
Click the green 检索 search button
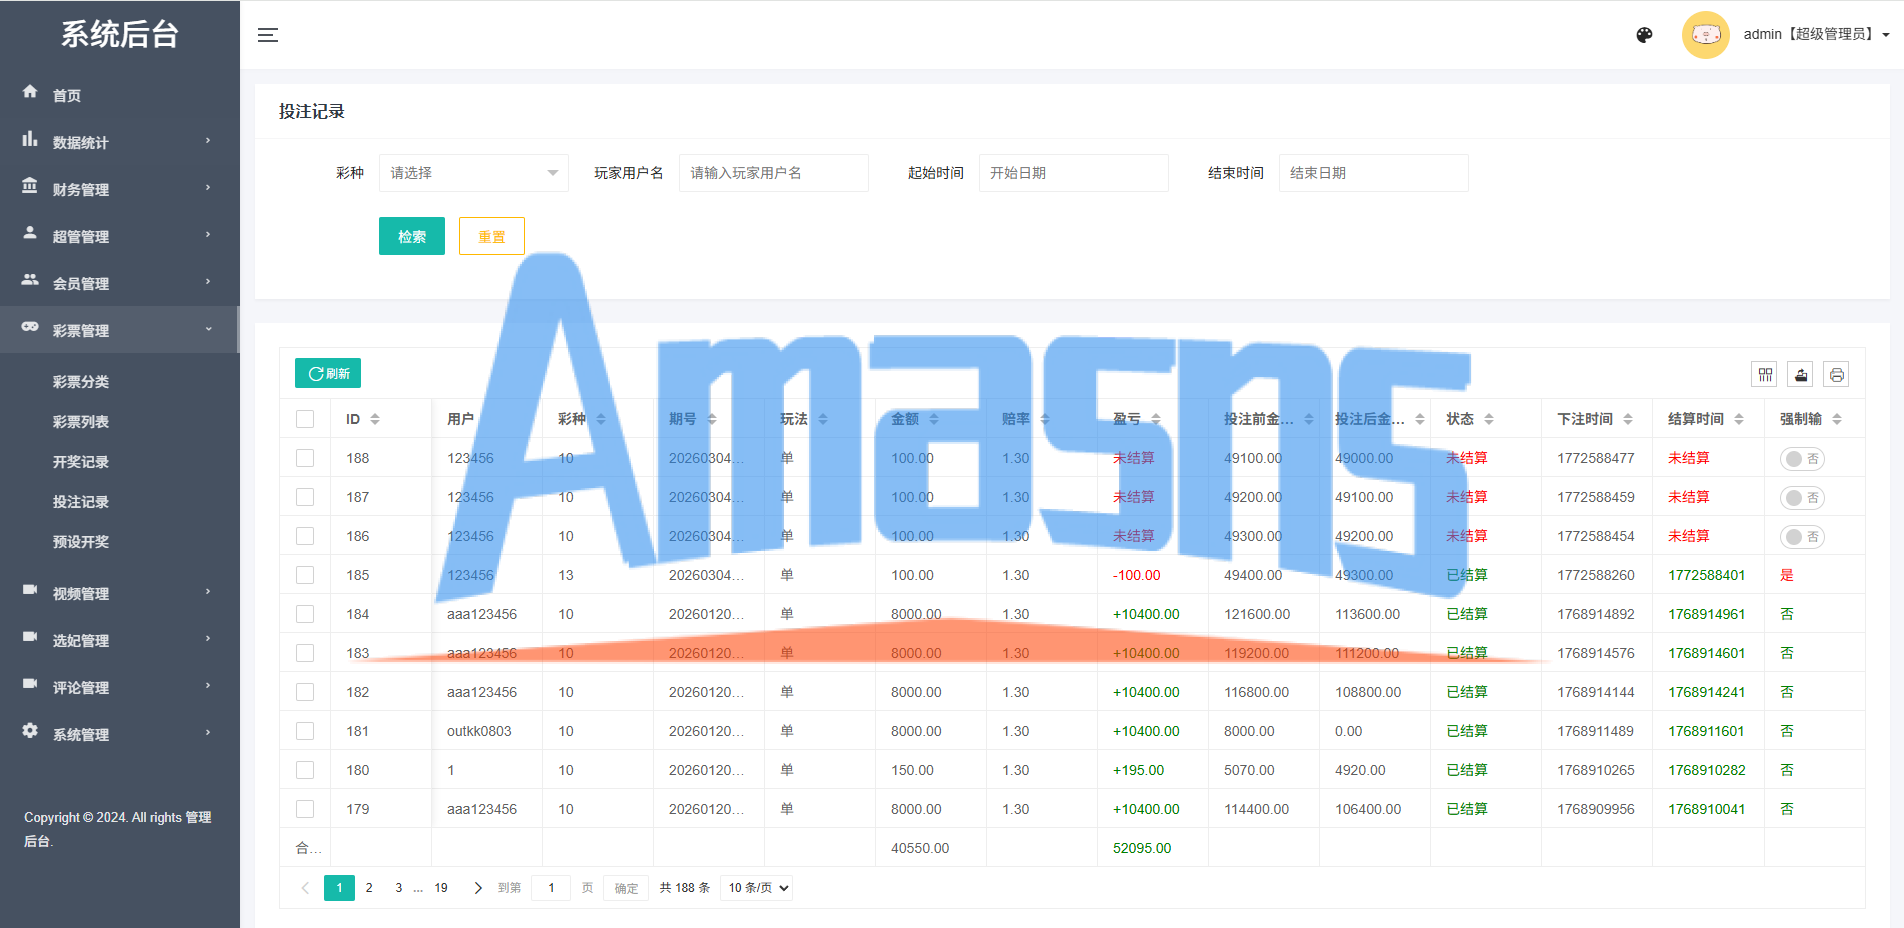[412, 236]
